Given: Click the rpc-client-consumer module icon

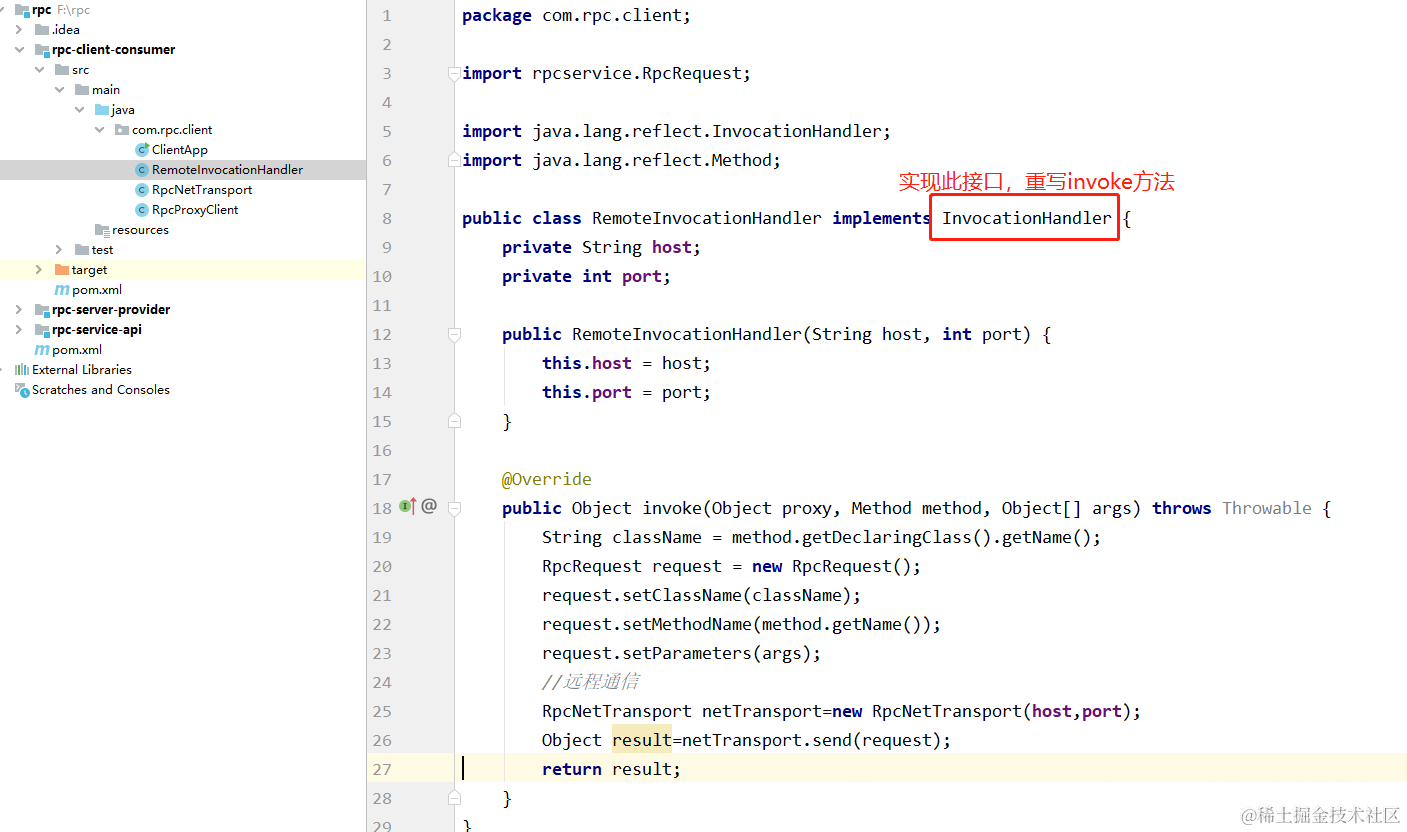Looking at the screenshot, I should tap(42, 50).
